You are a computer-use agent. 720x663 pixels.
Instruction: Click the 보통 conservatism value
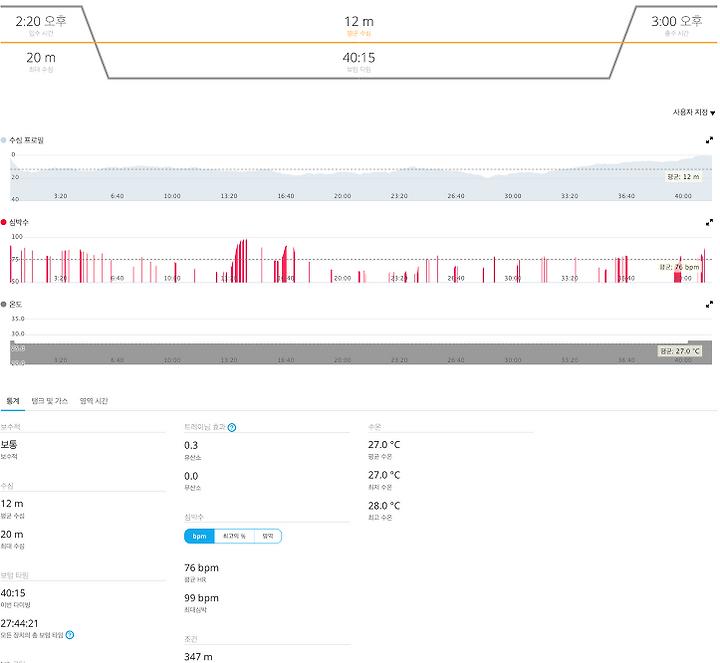pos(9,444)
